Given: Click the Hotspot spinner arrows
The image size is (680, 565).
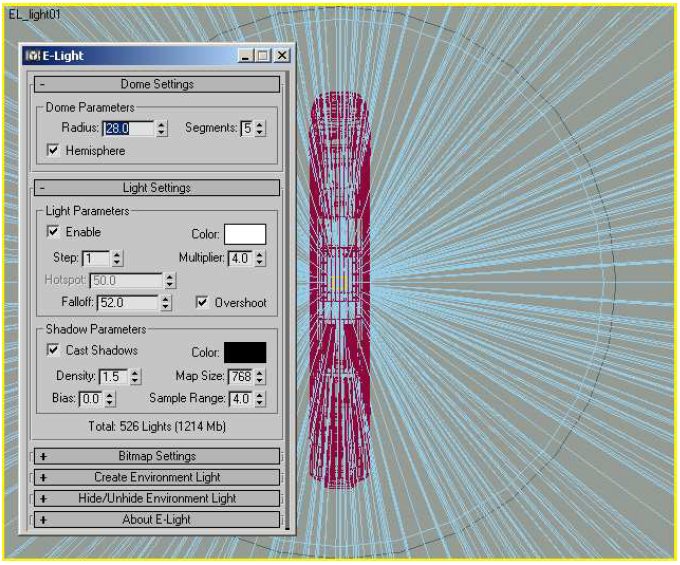Looking at the screenshot, I should pyautogui.click(x=170, y=281).
